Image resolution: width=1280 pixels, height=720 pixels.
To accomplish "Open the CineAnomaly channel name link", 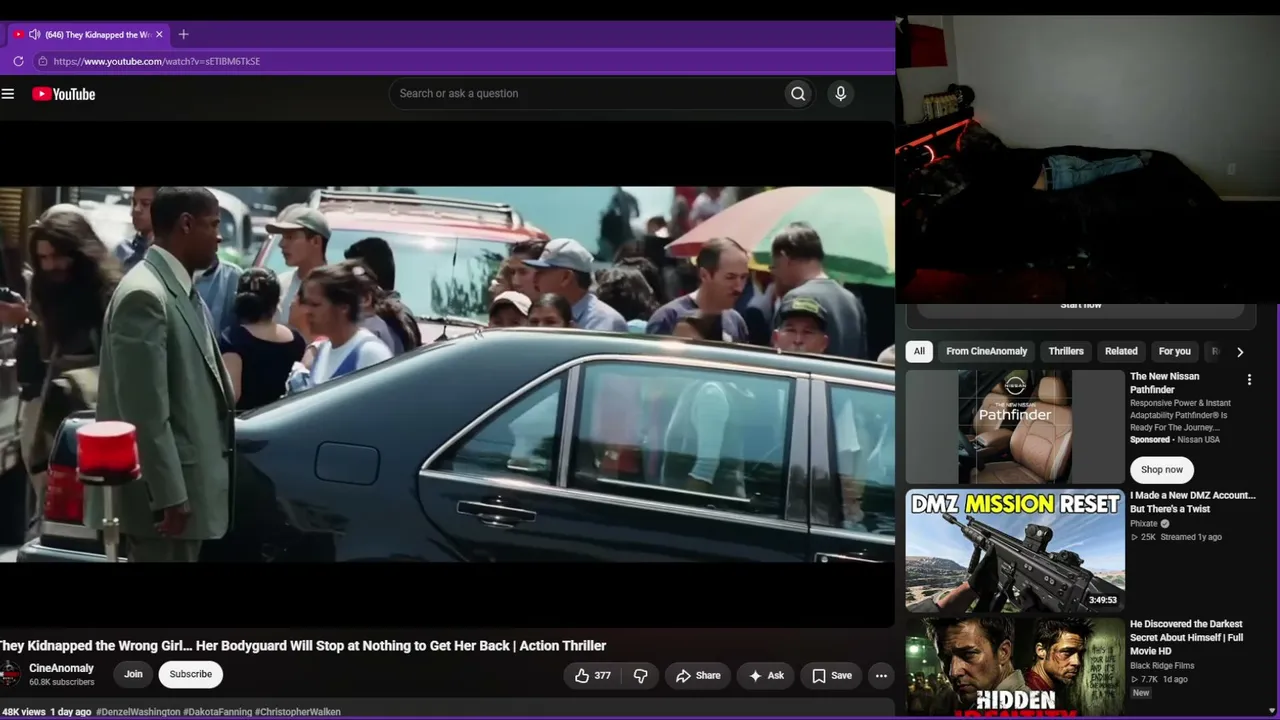I will coord(61,669).
